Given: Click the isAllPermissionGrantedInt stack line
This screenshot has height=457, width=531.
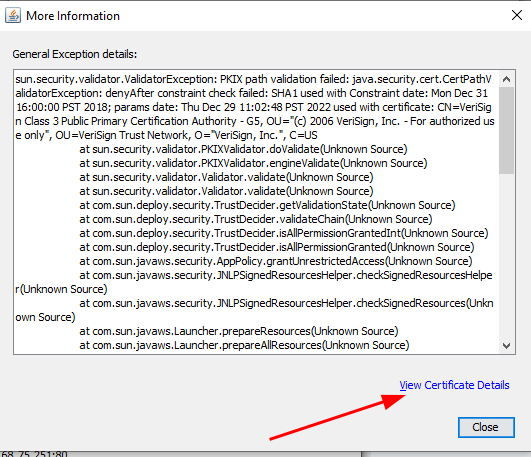Looking at the screenshot, I should coord(284,233).
